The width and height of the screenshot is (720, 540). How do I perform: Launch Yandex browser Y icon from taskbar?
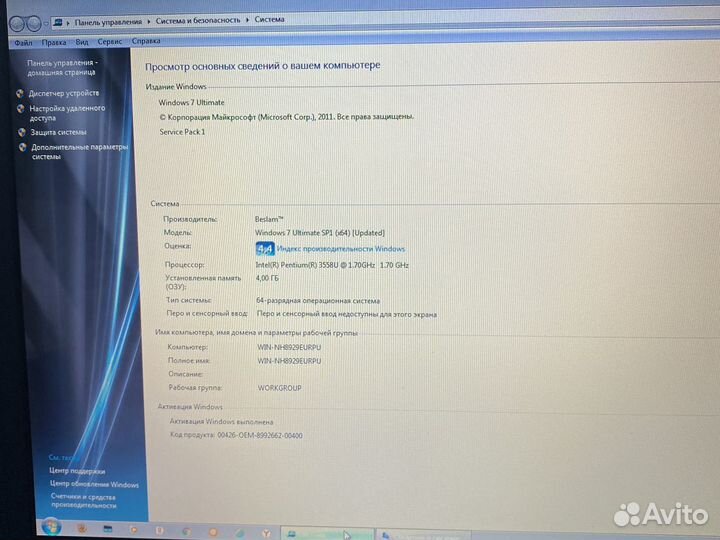pos(266,533)
